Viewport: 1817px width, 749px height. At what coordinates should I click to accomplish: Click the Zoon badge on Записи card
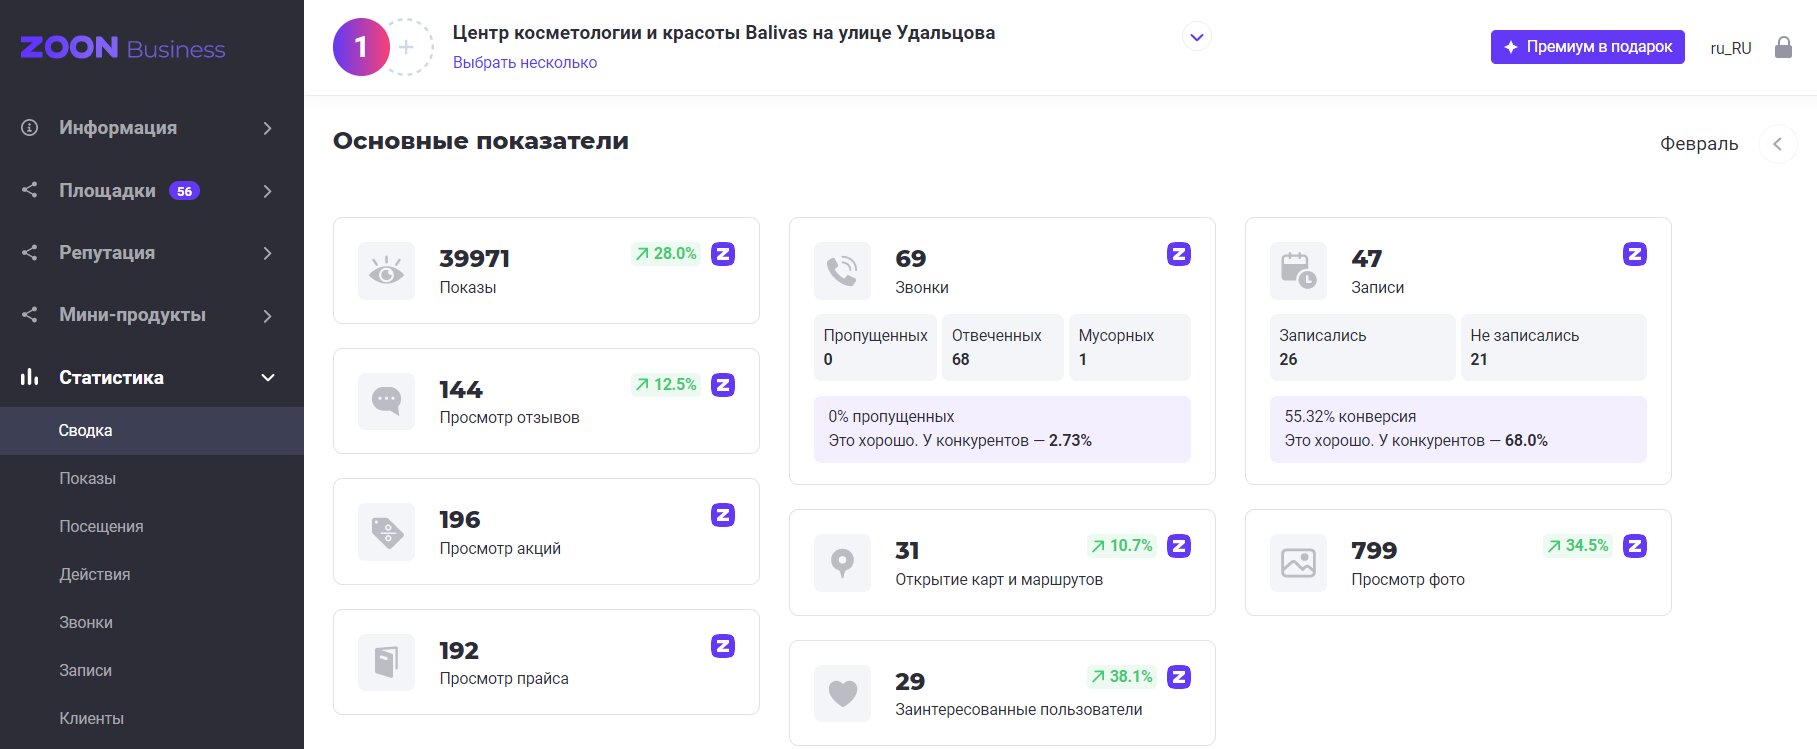tap(1635, 254)
